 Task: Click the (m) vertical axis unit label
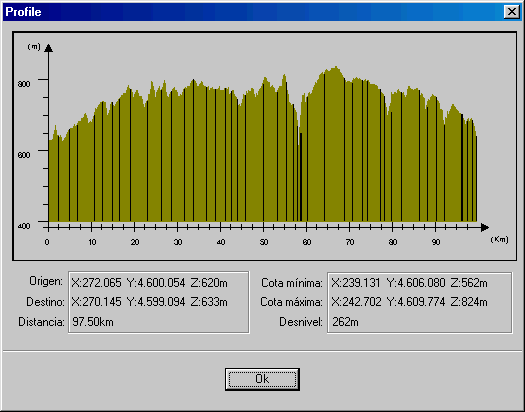coord(34,47)
